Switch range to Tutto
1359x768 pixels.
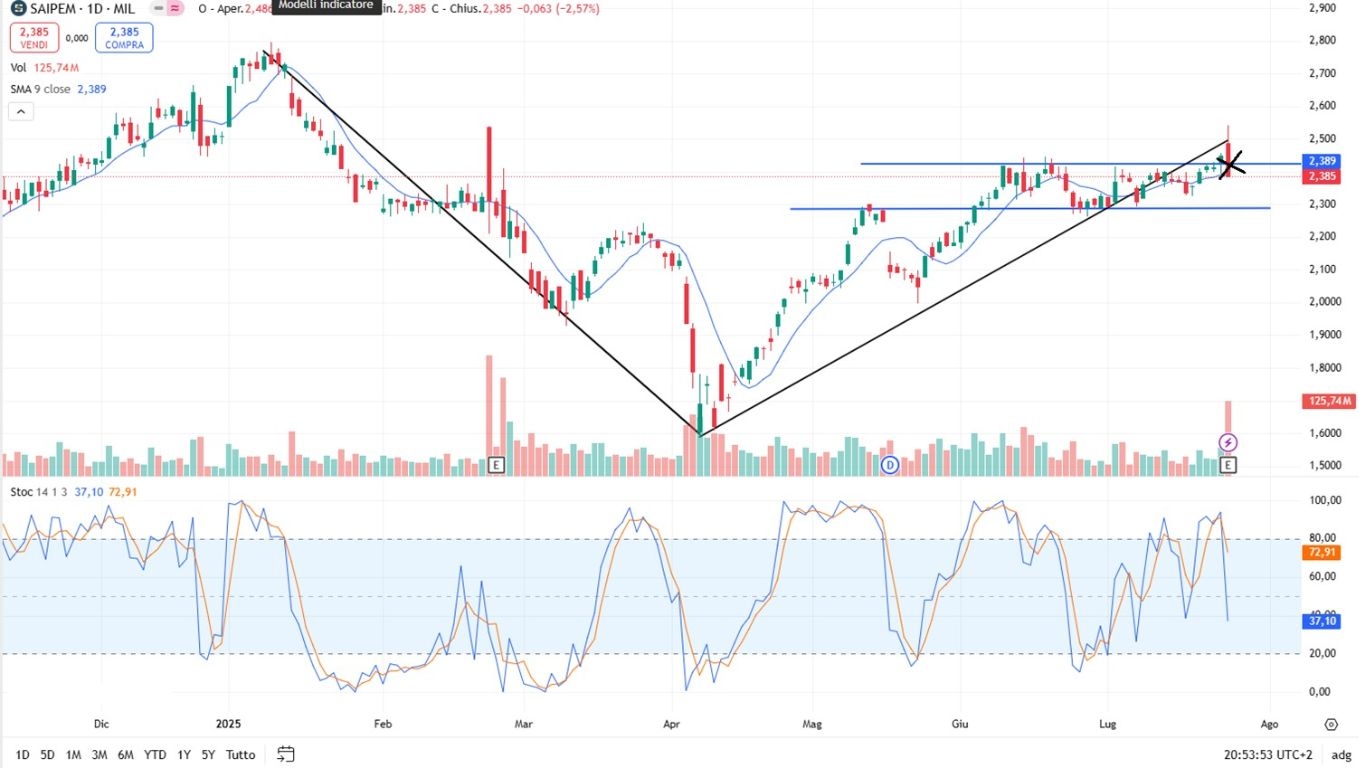[240, 754]
